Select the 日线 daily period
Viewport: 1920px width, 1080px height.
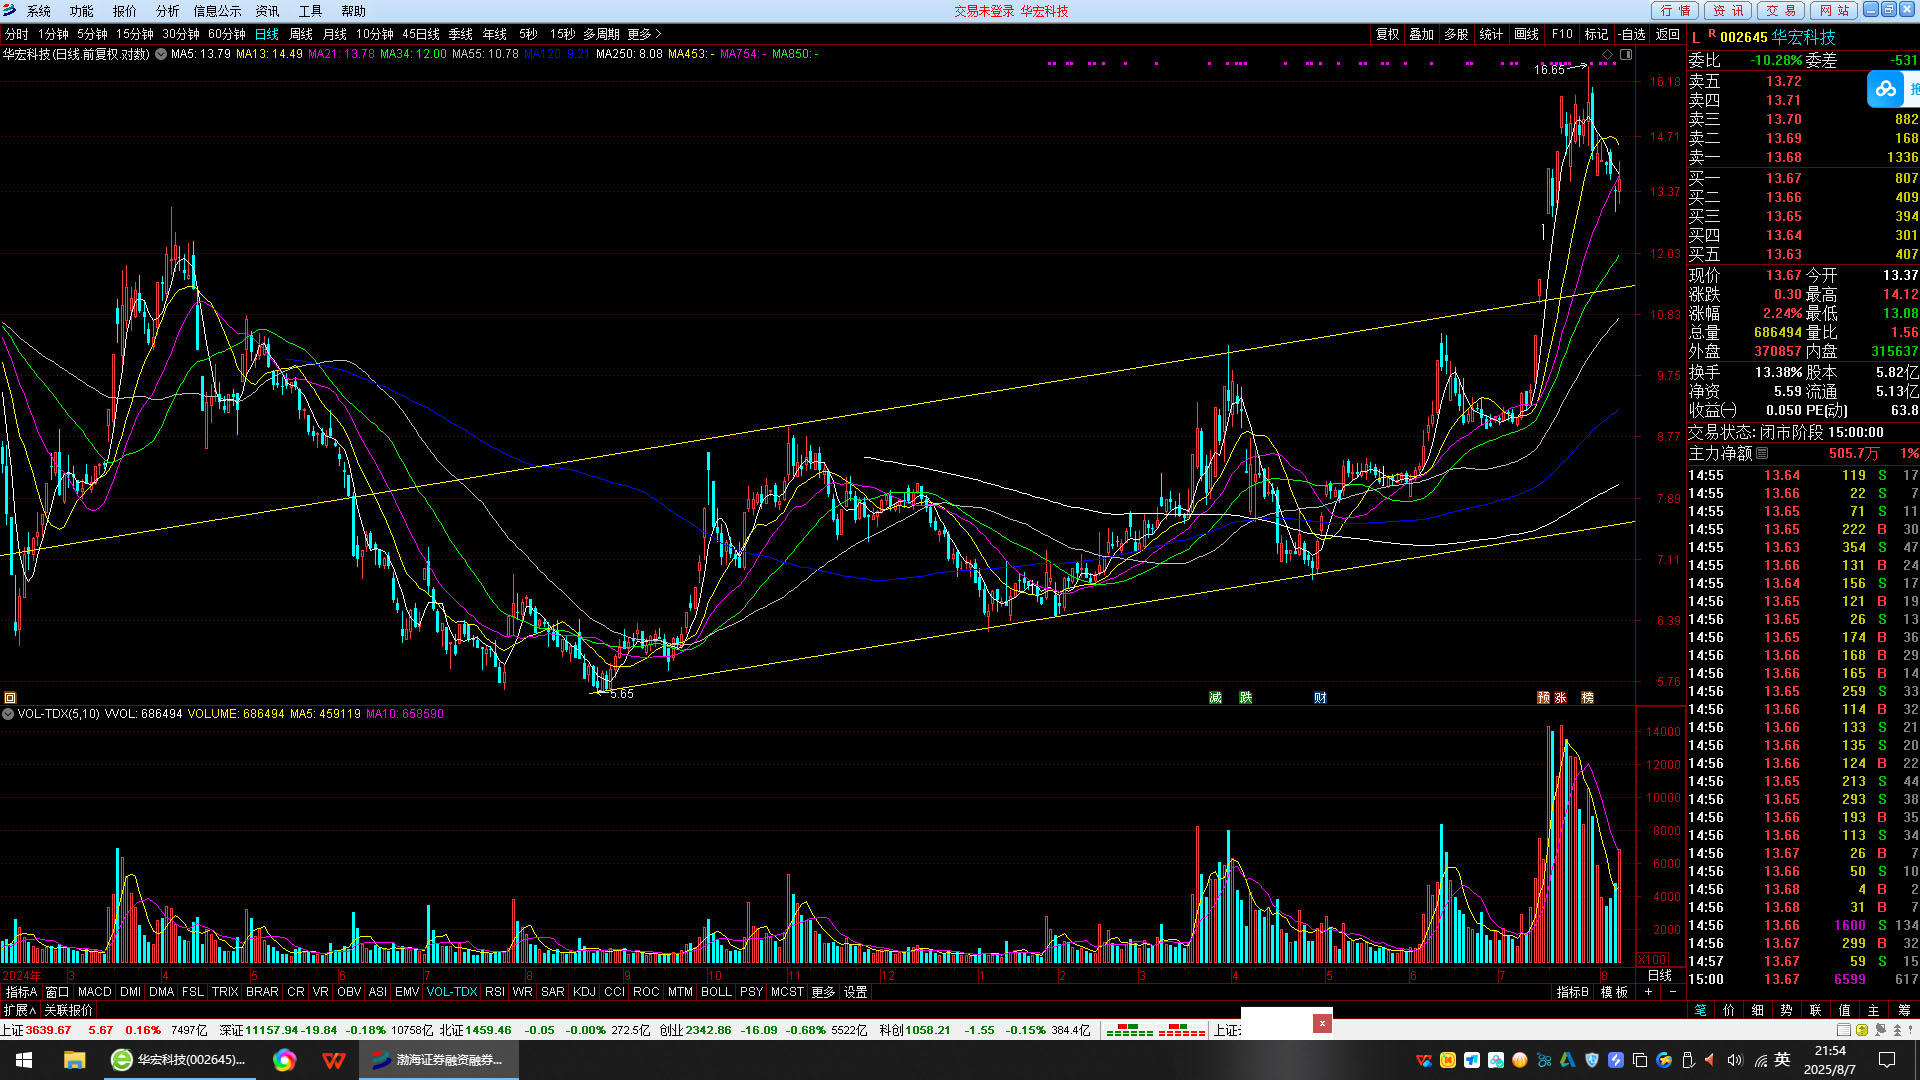pos(266,34)
